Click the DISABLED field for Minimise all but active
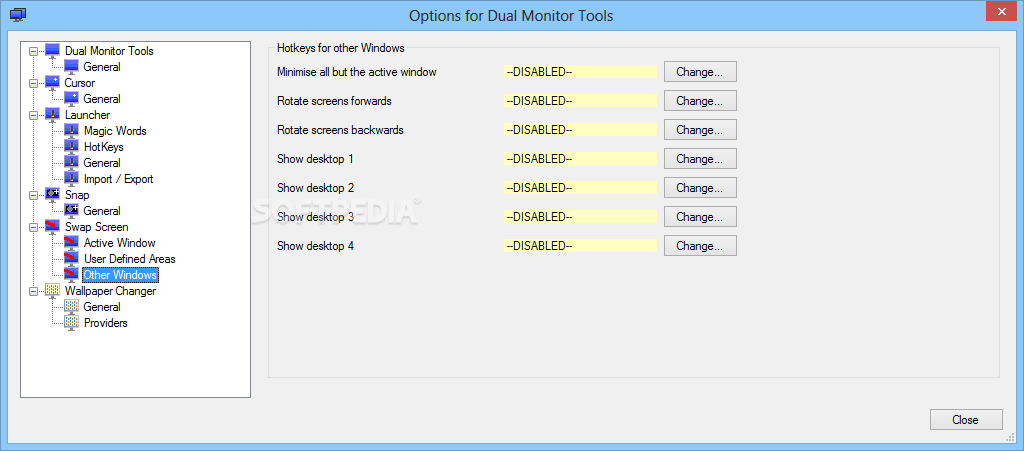Image resolution: width=1024 pixels, height=451 pixels. coord(581,72)
